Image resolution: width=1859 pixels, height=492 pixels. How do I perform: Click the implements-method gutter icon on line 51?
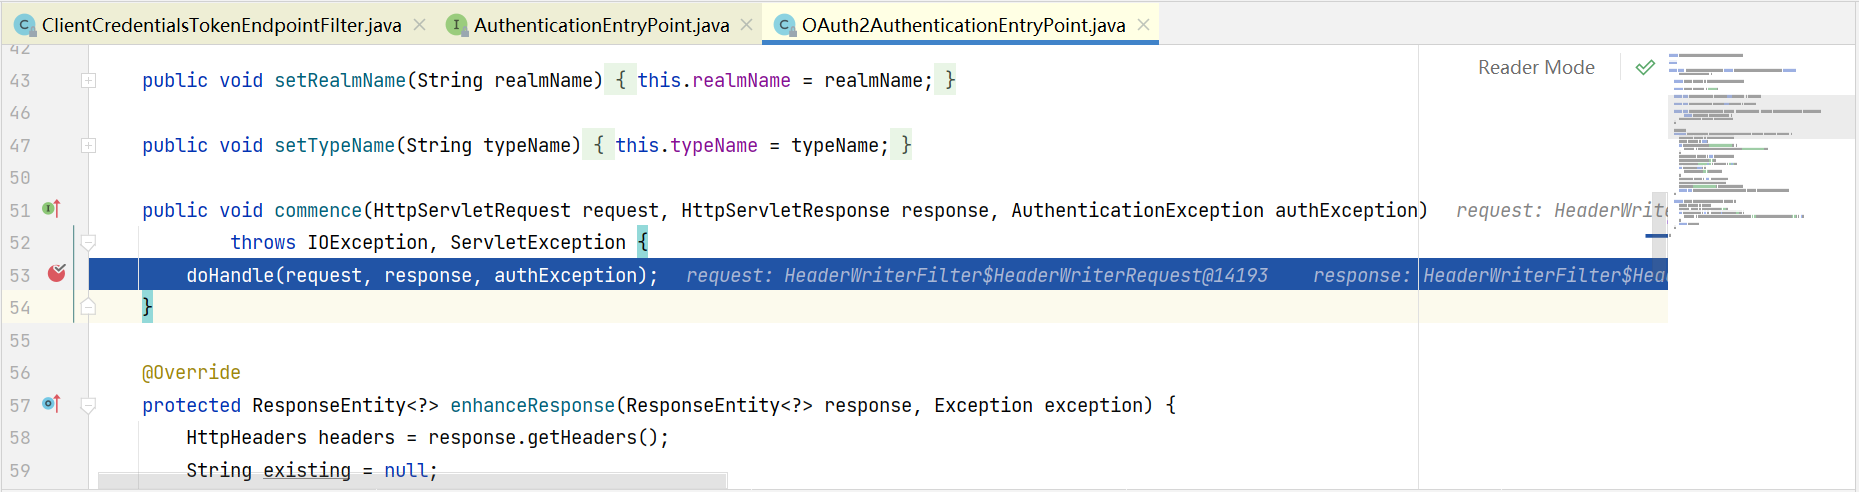[52, 209]
